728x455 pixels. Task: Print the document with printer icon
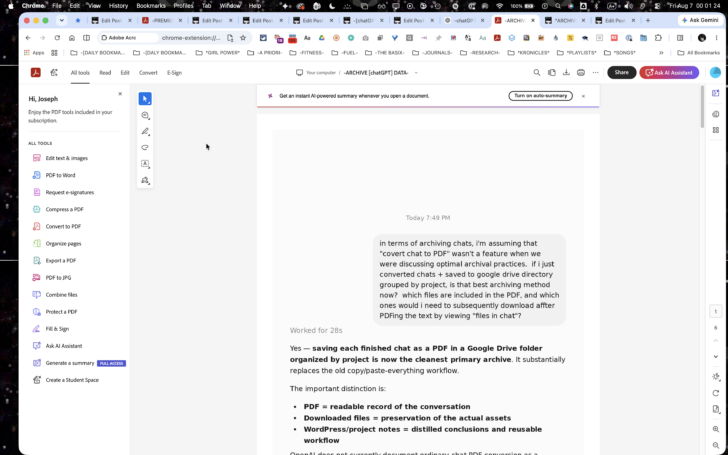(x=581, y=72)
